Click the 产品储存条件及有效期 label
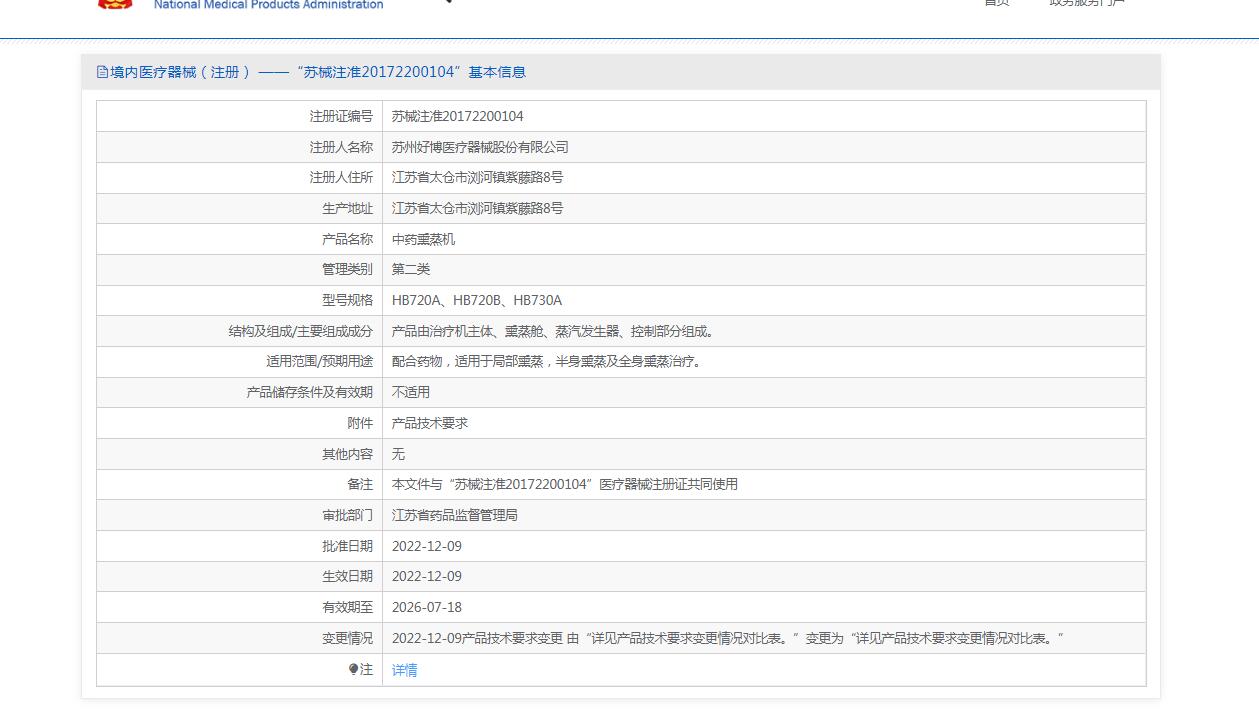This screenshot has width=1259, height=724. 309,392
